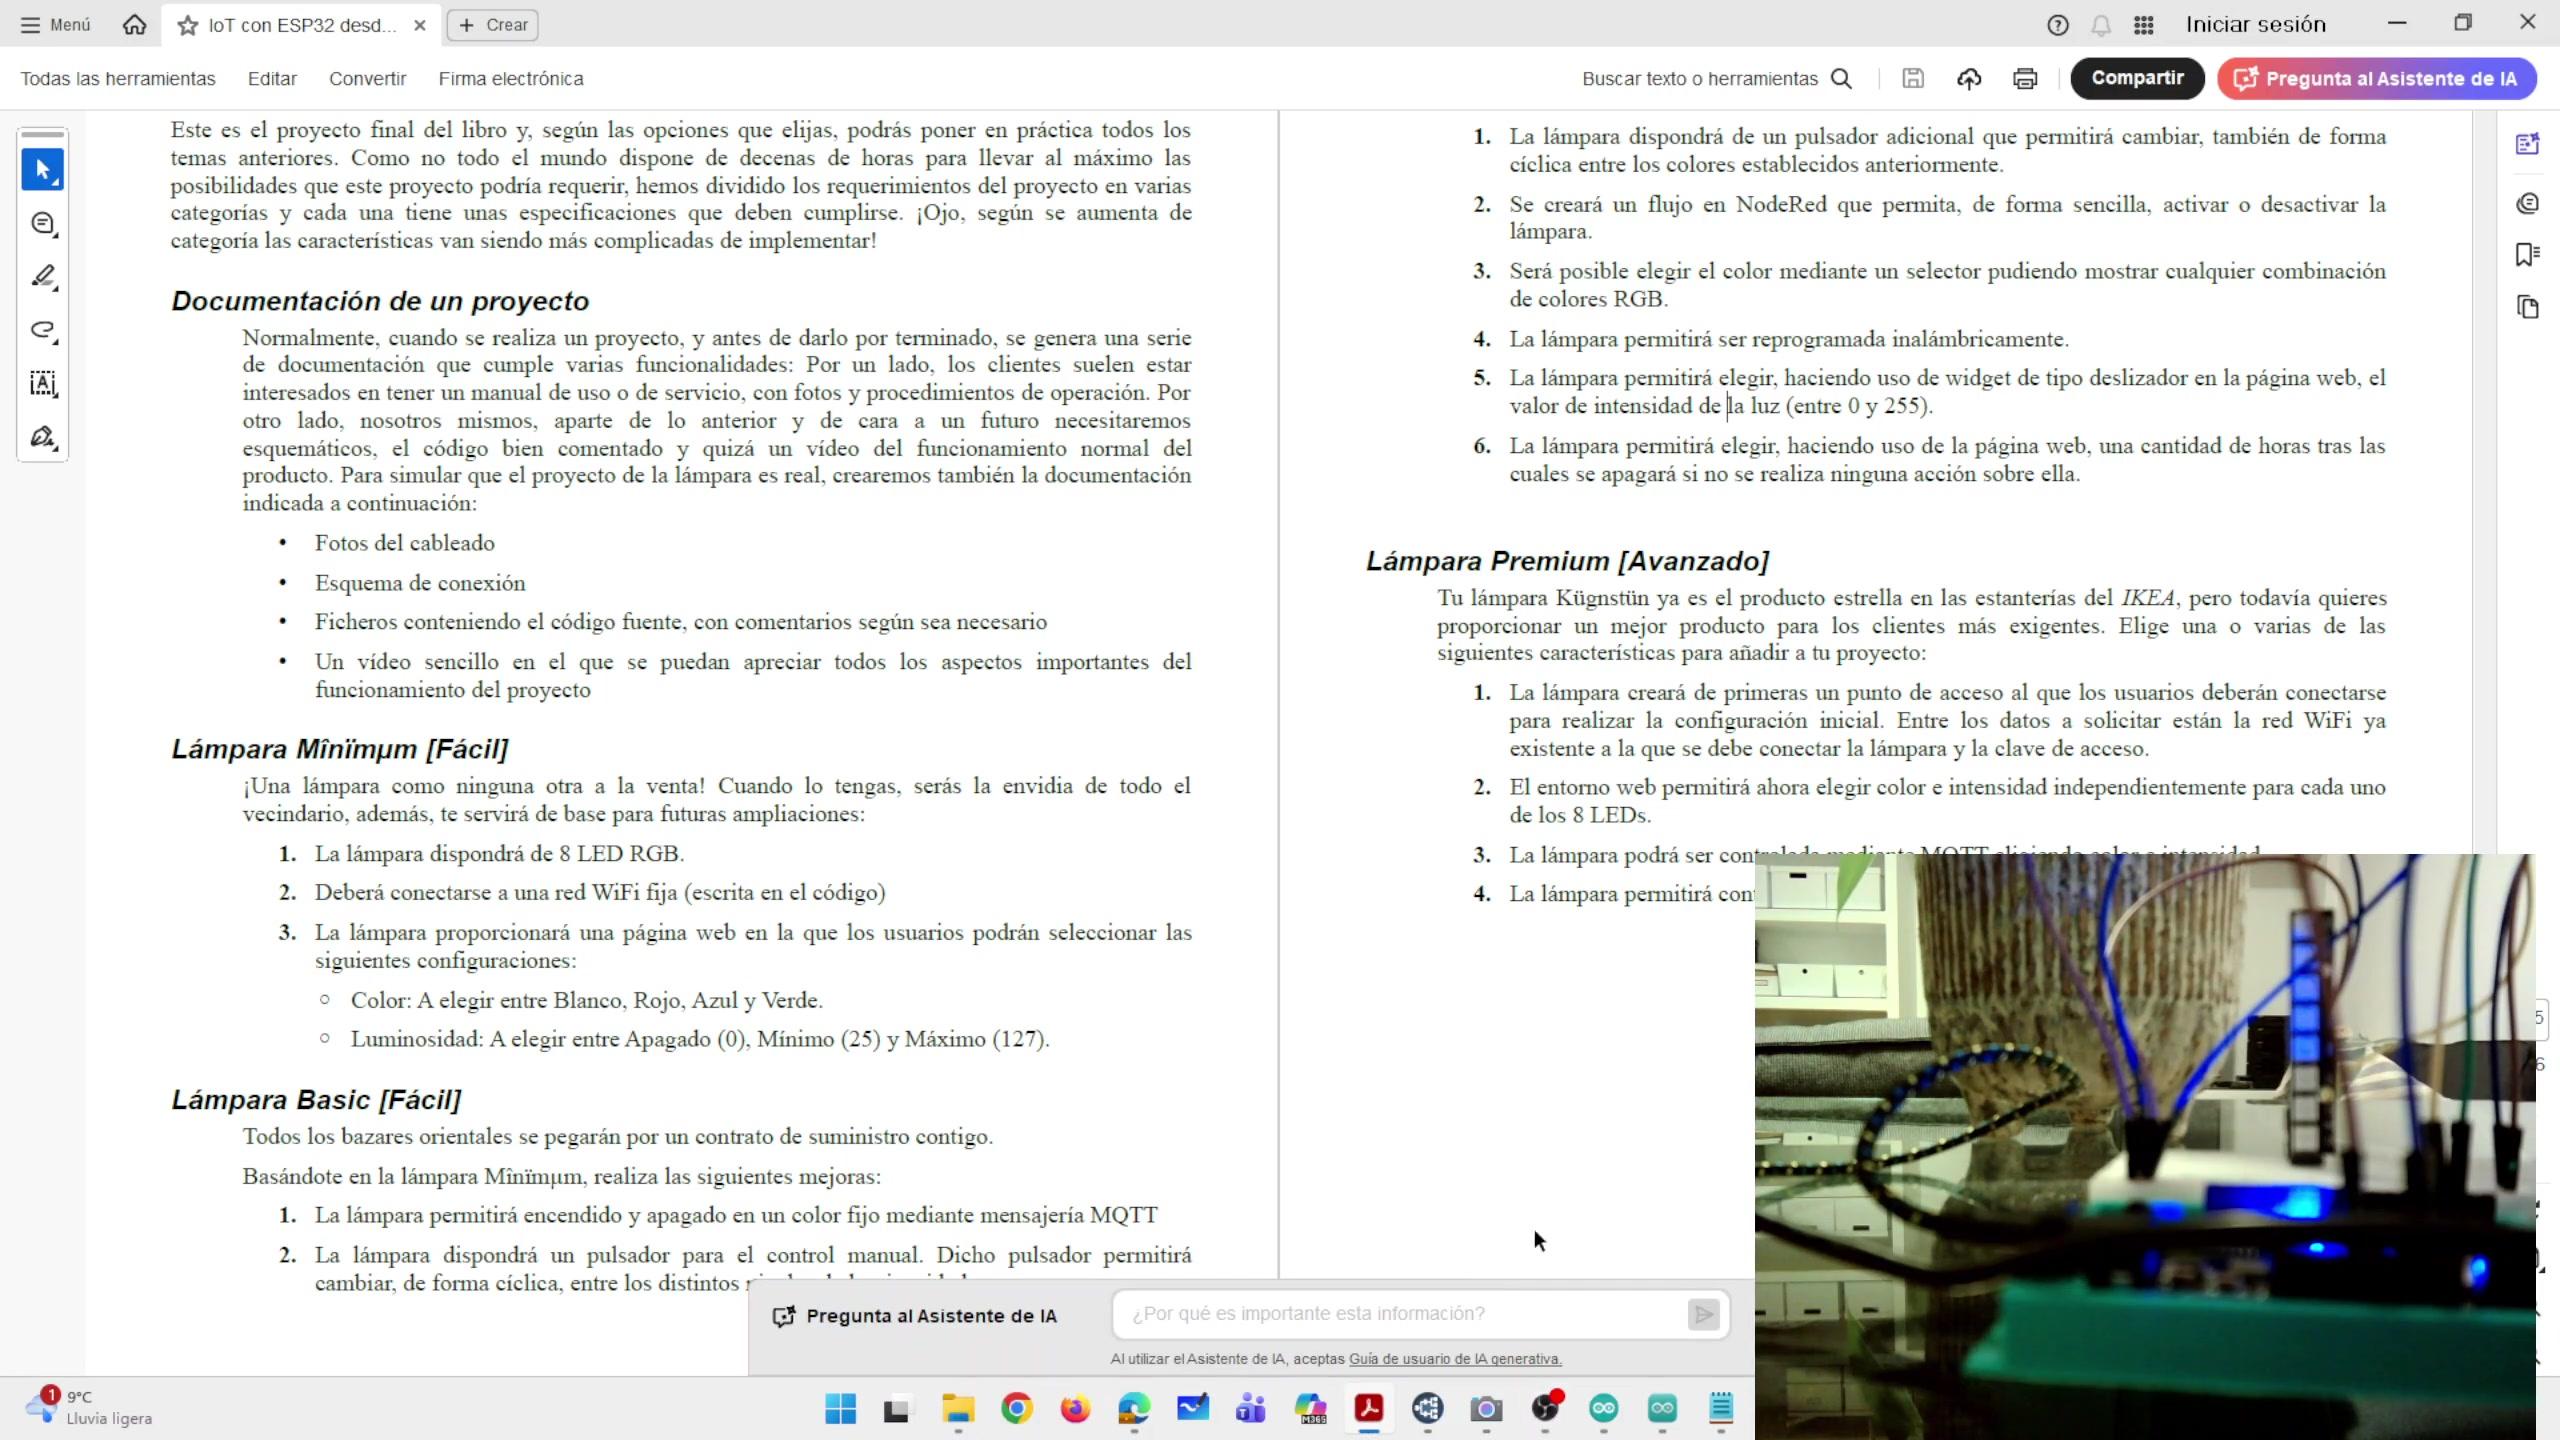This screenshot has width=2560, height=1440.
Task: Open the Convertir menu
Action: (367, 79)
